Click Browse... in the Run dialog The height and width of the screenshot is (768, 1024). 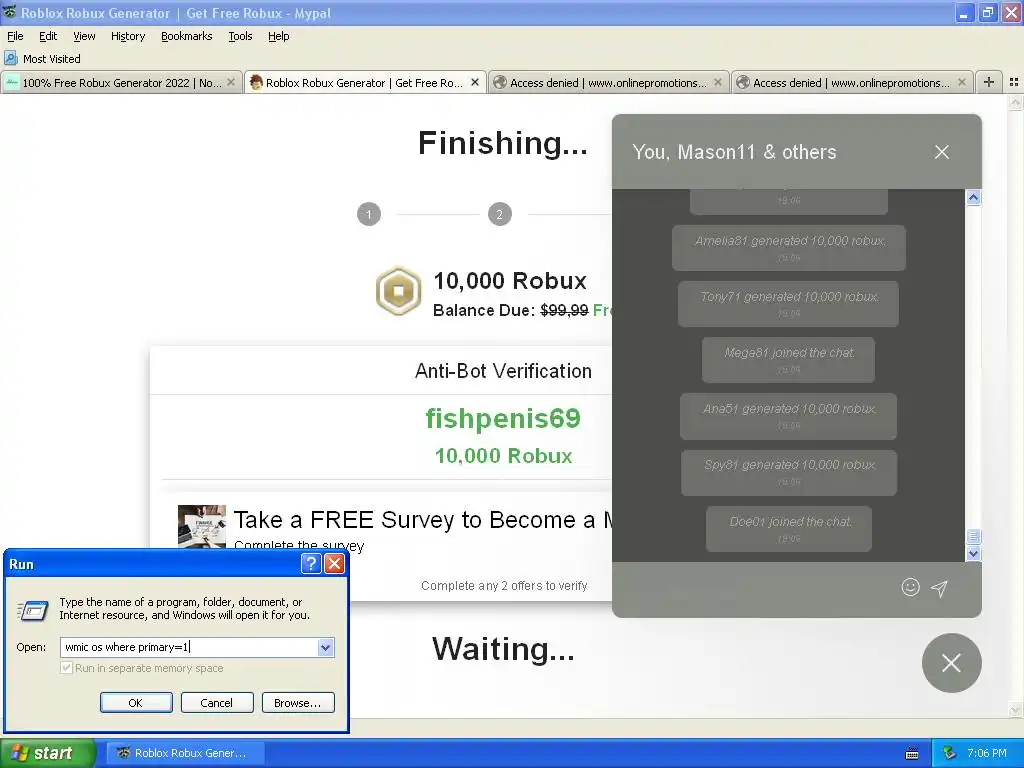(298, 703)
